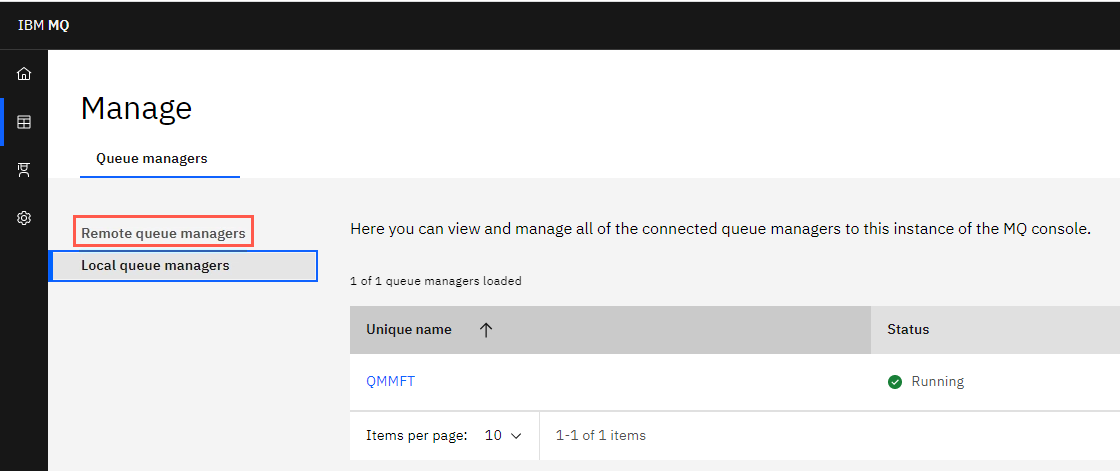
Task: Click the 'Here you can view and manage' description
Action: [x=721, y=229]
